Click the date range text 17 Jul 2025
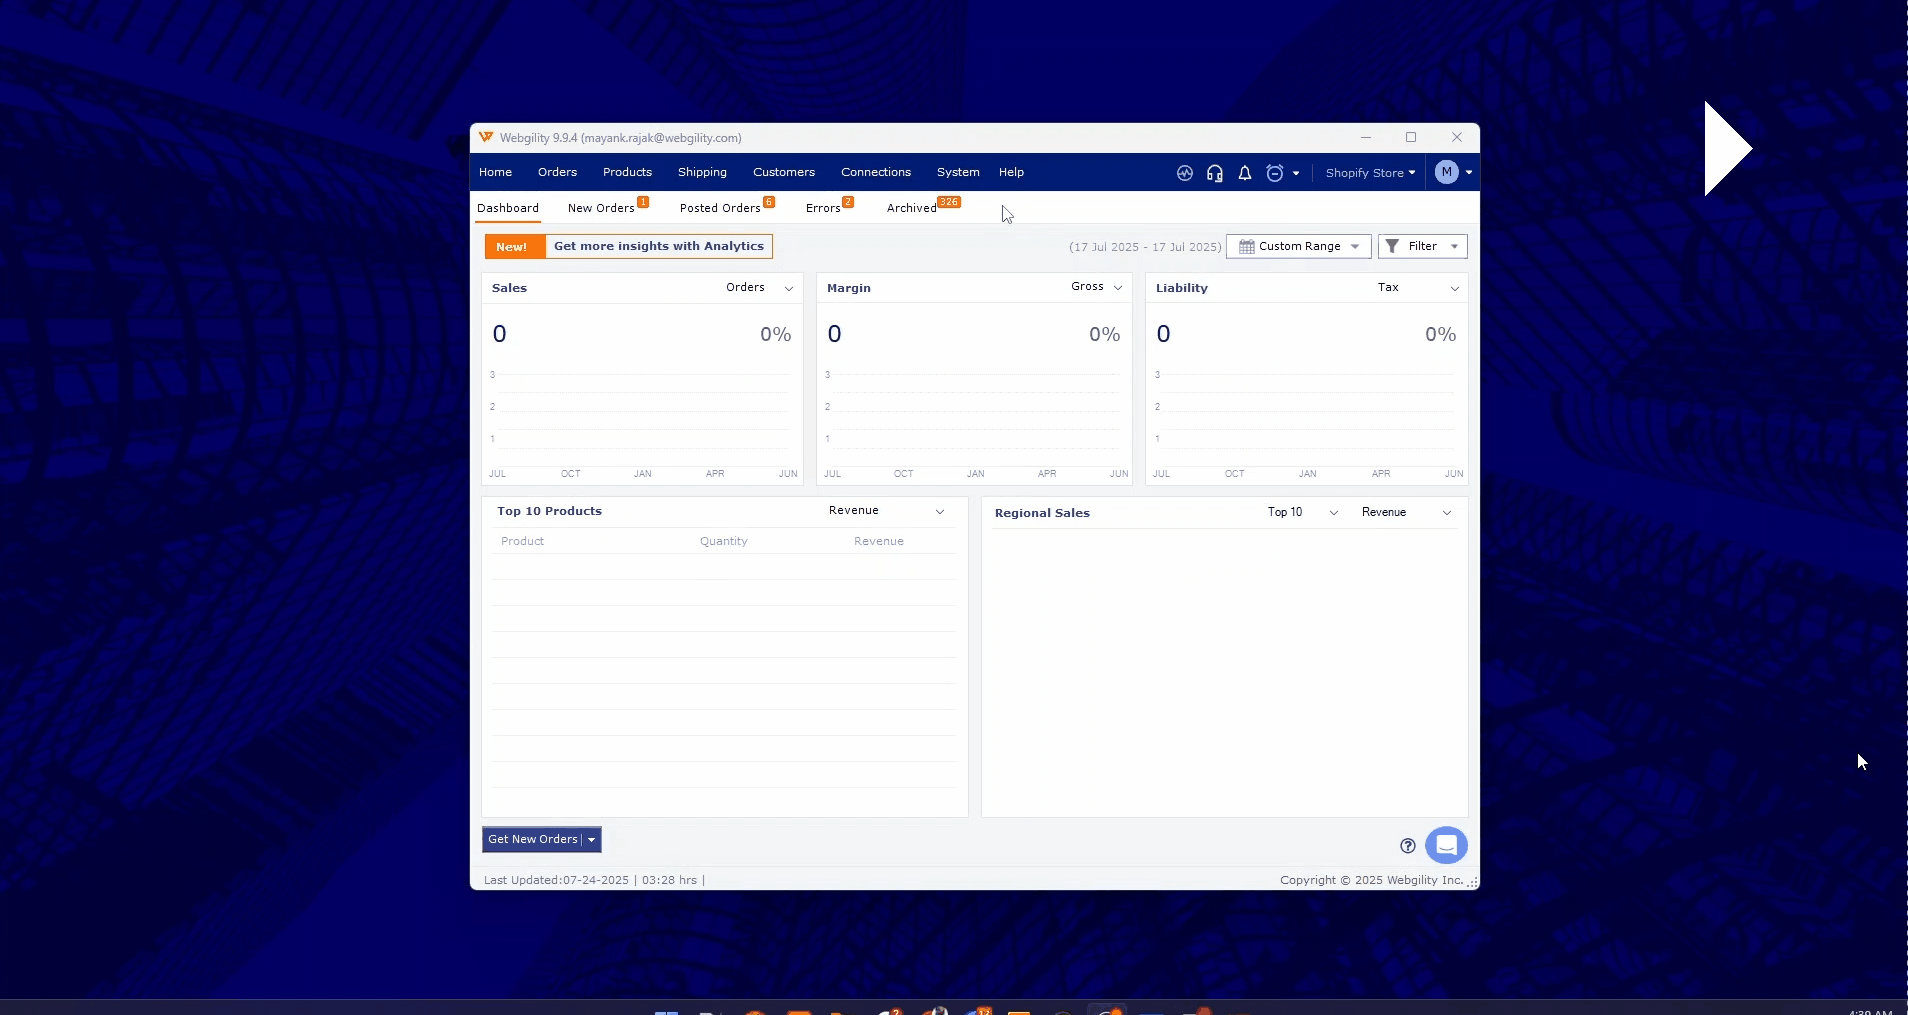Viewport: 1908px width, 1015px height. (x=1145, y=247)
